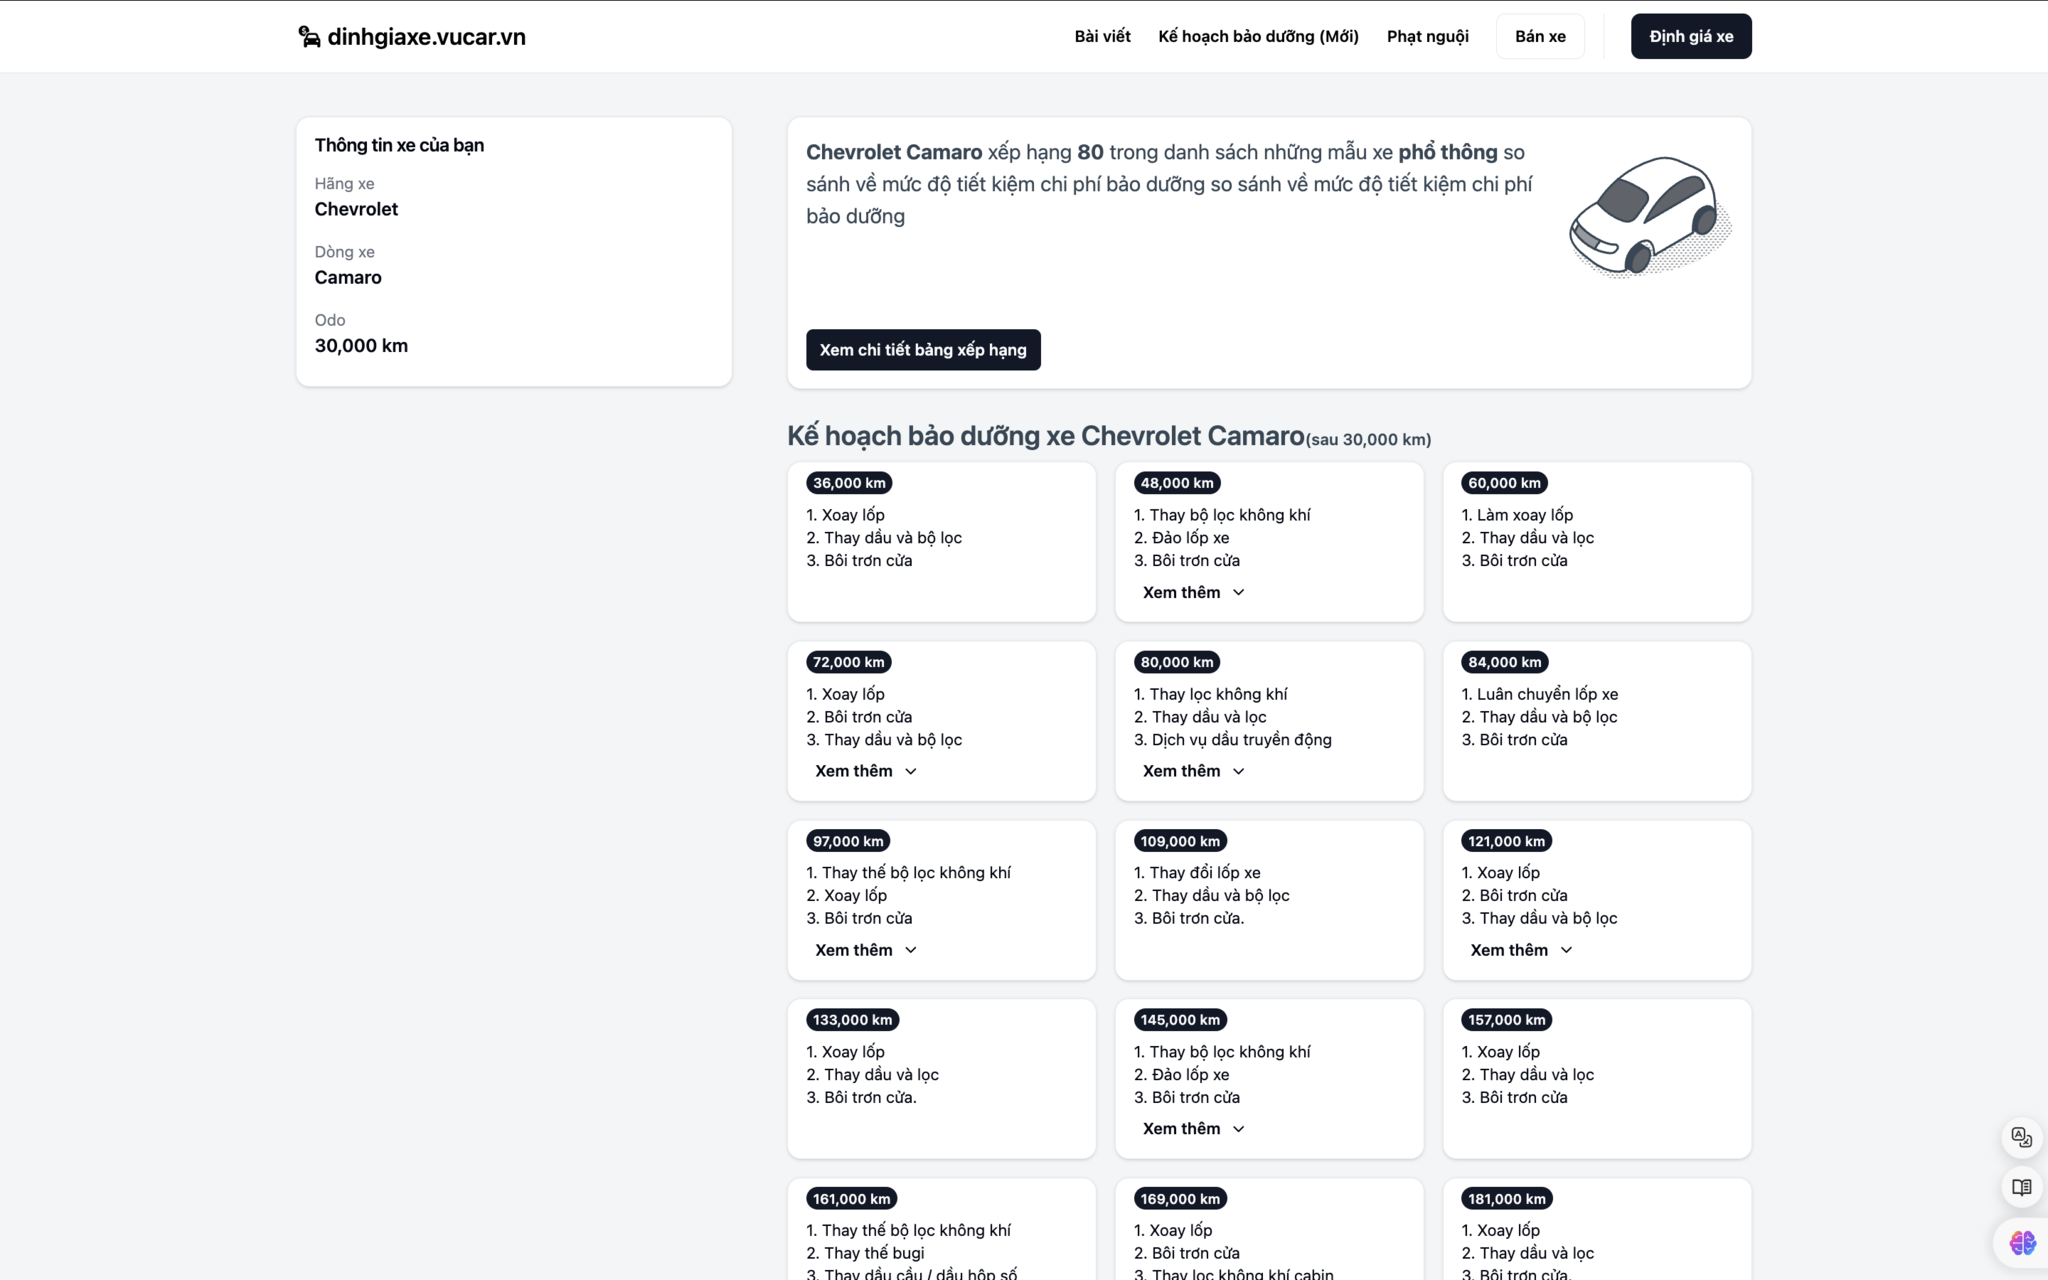Click the 161,000 km badge

(851, 1199)
